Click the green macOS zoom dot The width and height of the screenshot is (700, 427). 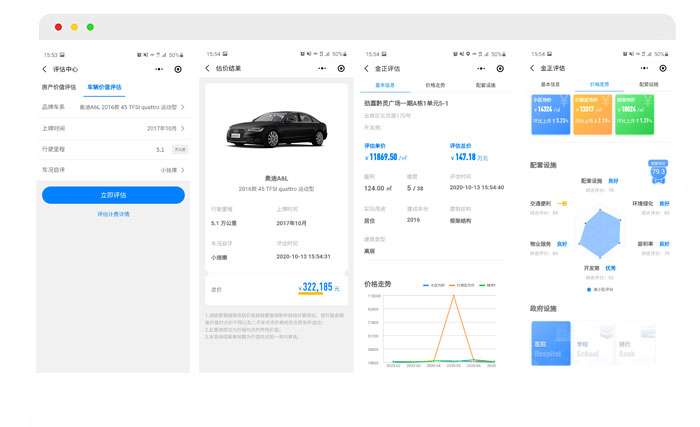(x=90, y=27)
